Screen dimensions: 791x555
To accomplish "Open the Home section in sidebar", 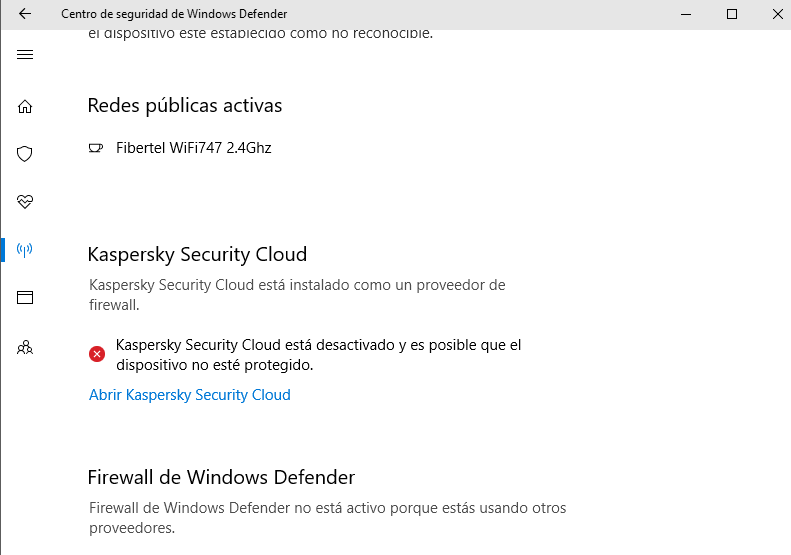I will pyautogui.click(x=25, y=107).
